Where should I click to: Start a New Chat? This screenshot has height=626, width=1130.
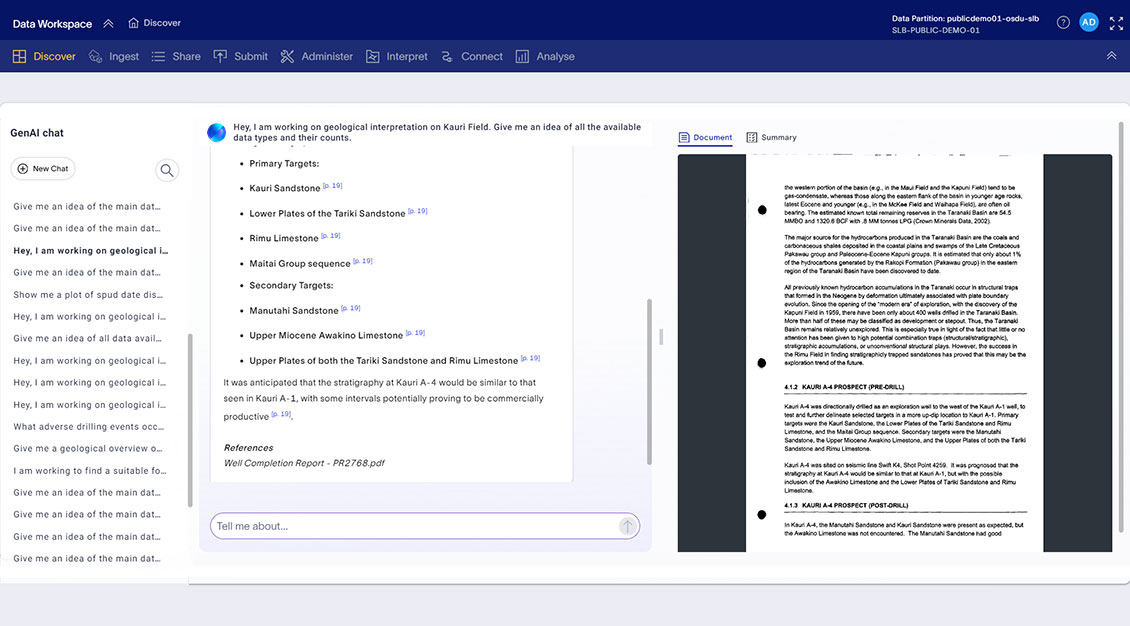[x=43, y=168]
